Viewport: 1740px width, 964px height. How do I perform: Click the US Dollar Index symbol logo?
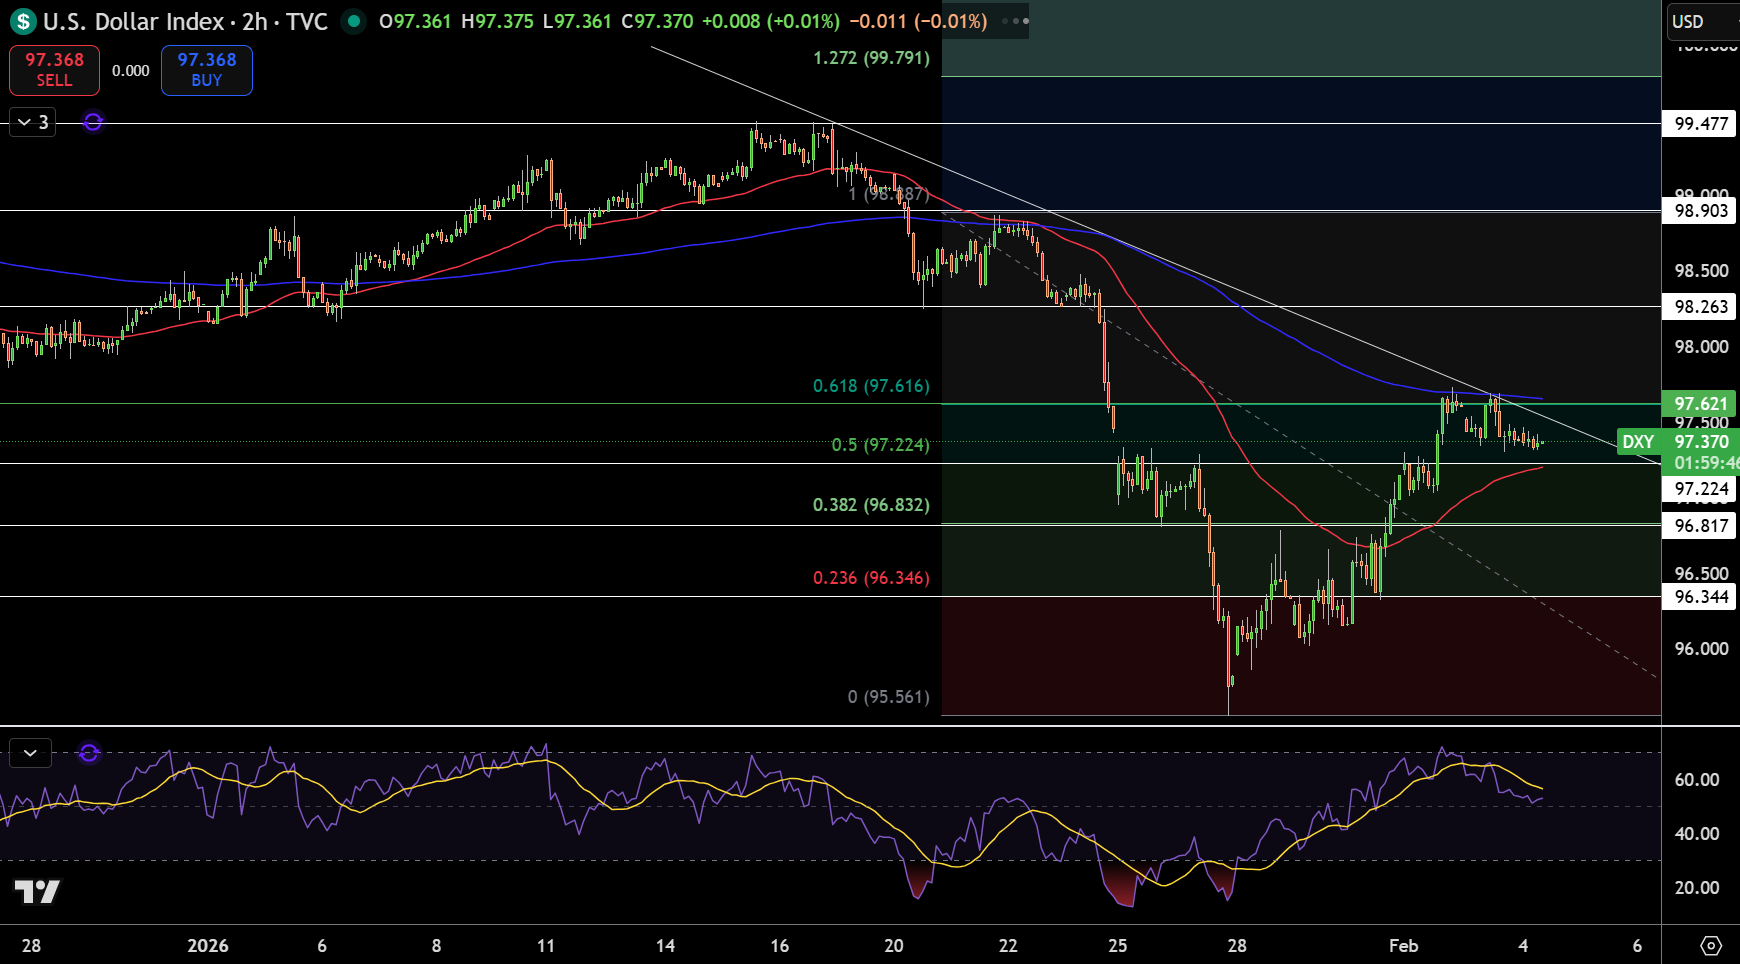point(22,21)
